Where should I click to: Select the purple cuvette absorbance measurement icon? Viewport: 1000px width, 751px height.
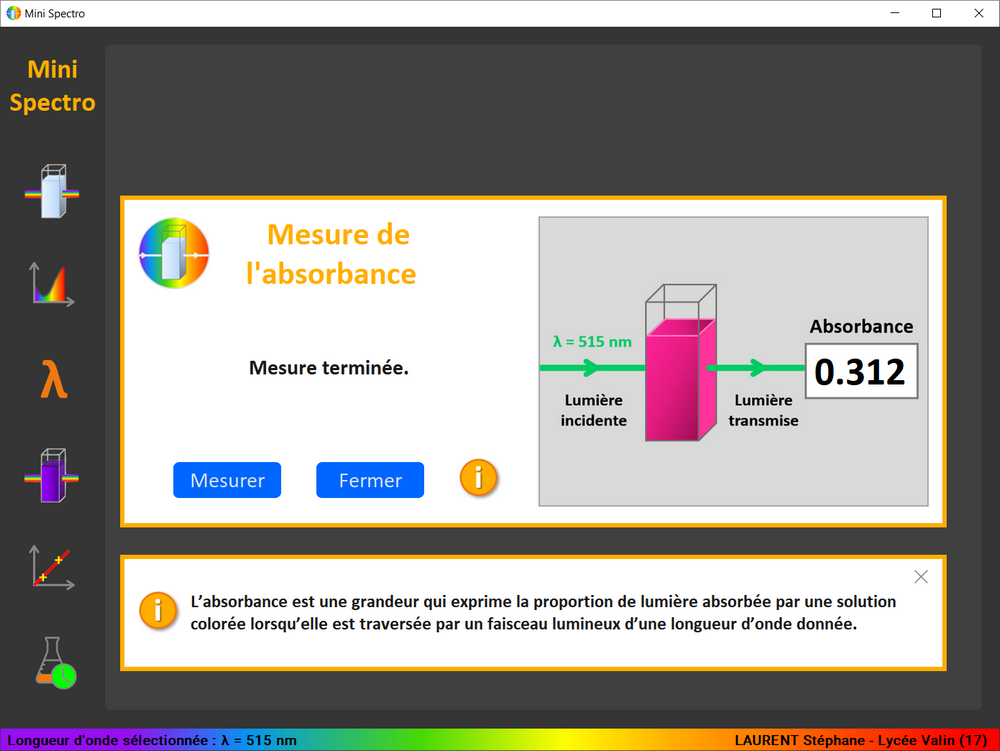(52, 476)
